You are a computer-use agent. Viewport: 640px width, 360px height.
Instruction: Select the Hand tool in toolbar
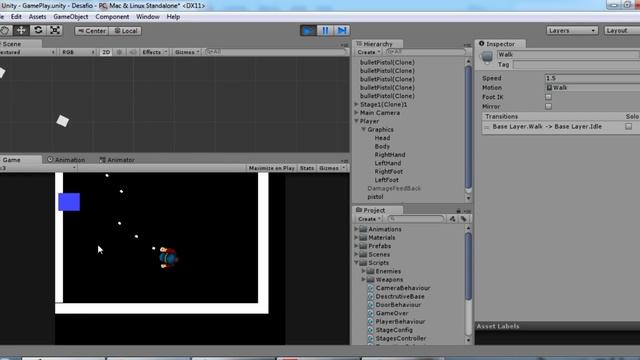(5, 31)
